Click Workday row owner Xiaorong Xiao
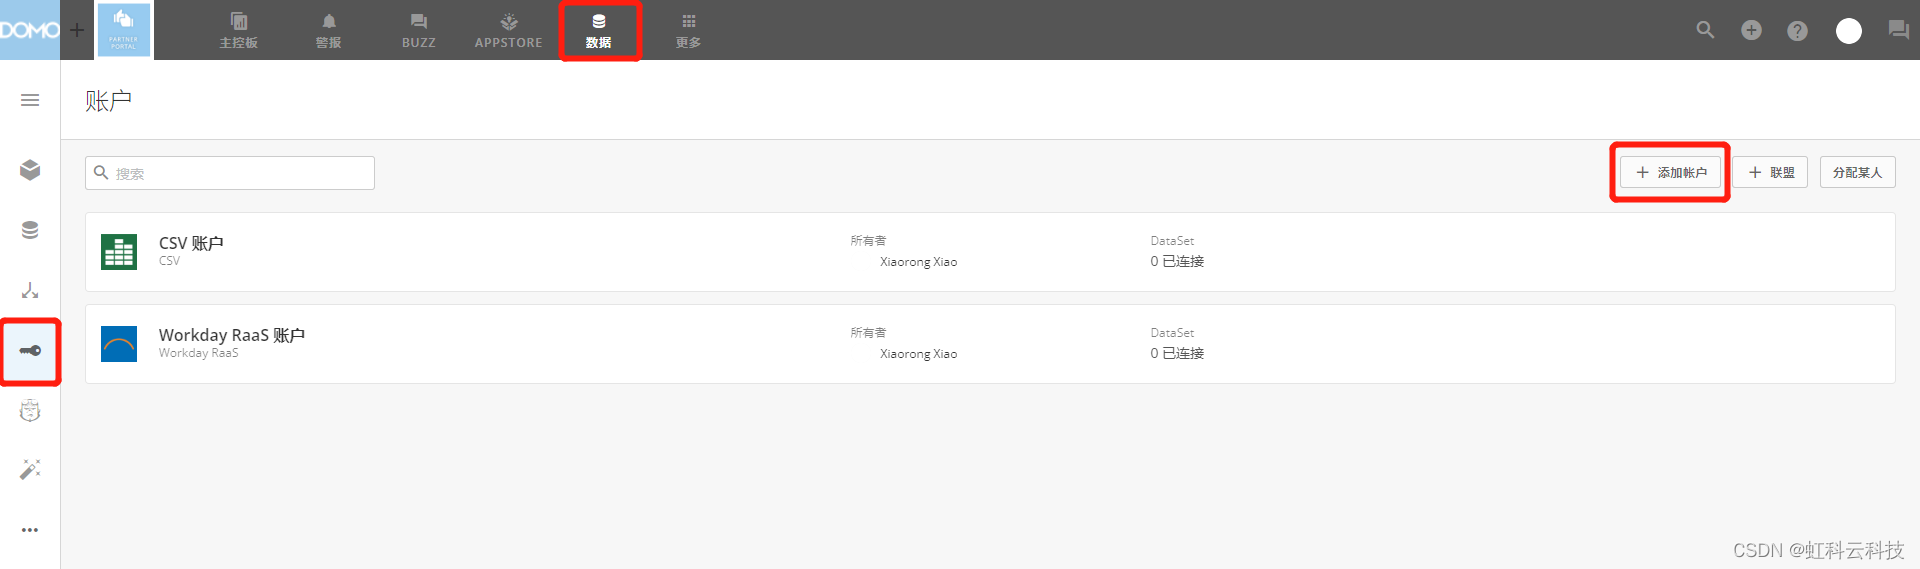The width and height of the screenshot is (1920, 569). pyautogui.click(x=918, y=354)
